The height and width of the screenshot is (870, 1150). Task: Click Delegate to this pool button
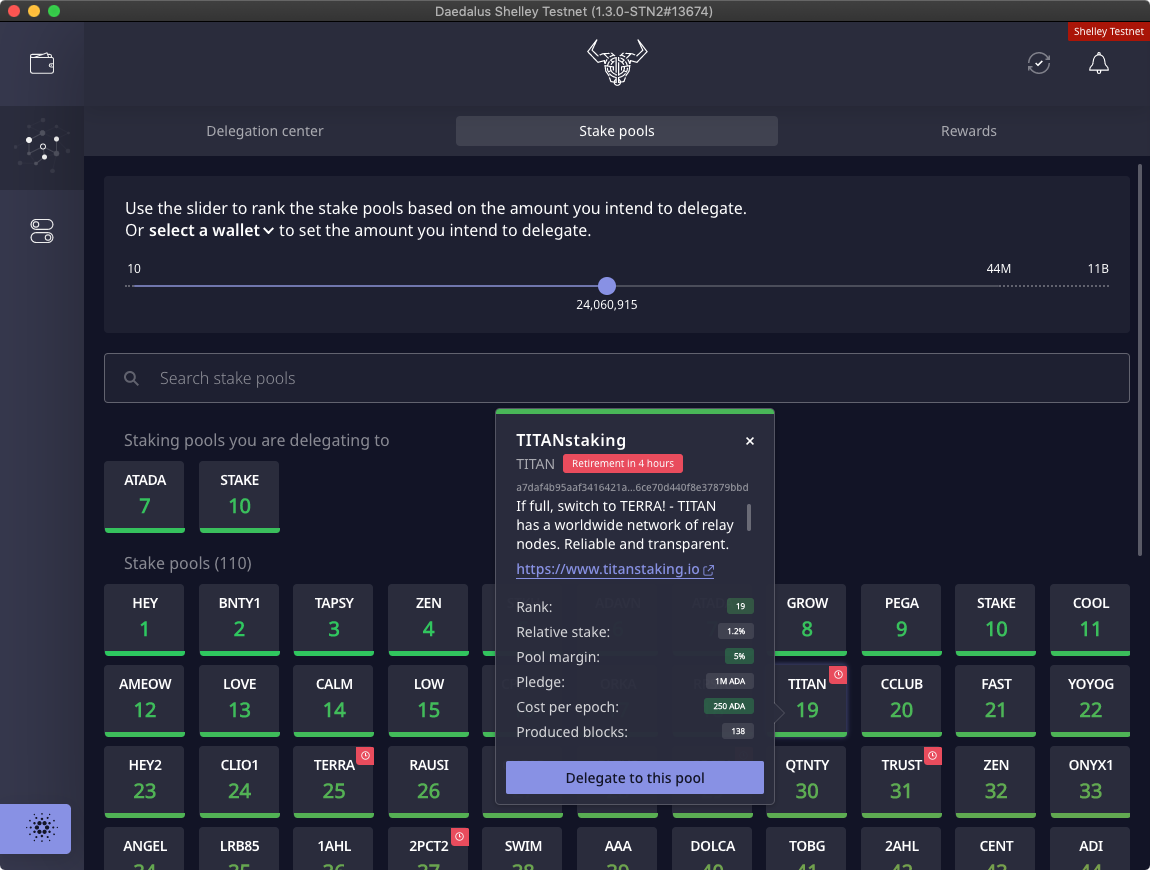[x=635, y=778]
